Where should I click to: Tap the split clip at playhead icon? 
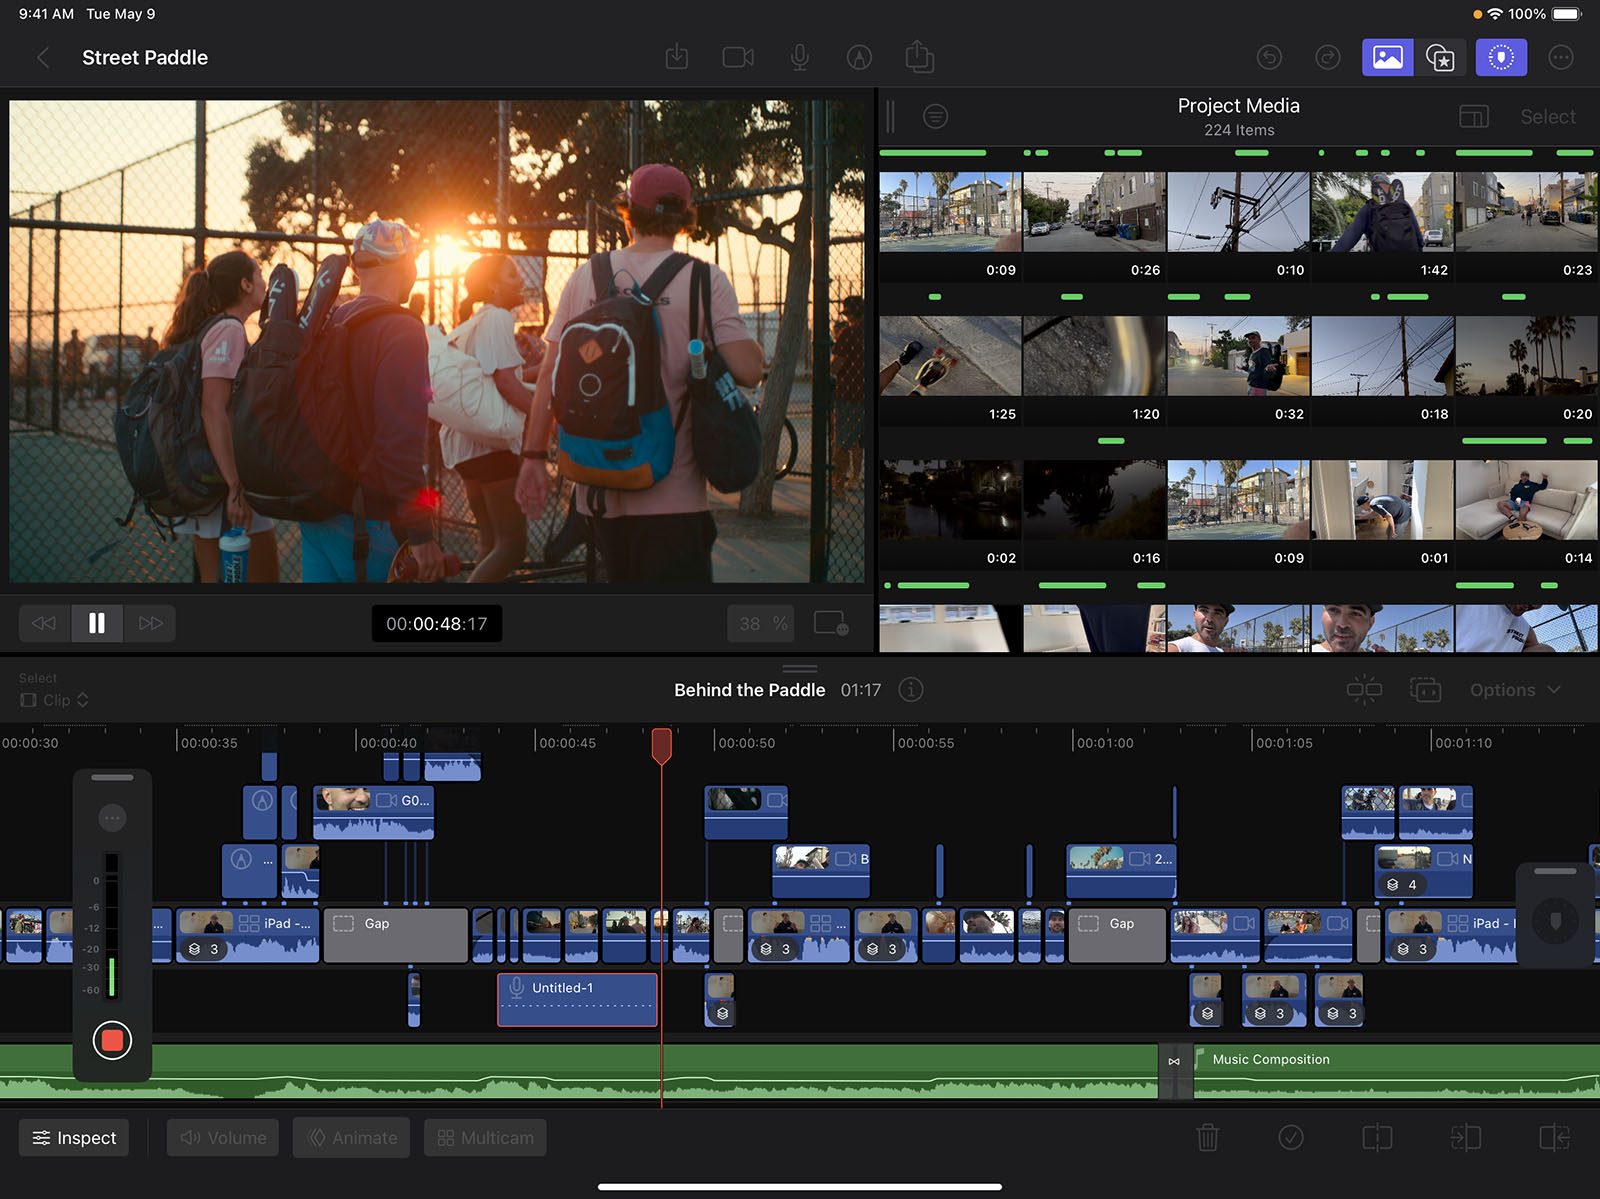click(1377, 1138)
